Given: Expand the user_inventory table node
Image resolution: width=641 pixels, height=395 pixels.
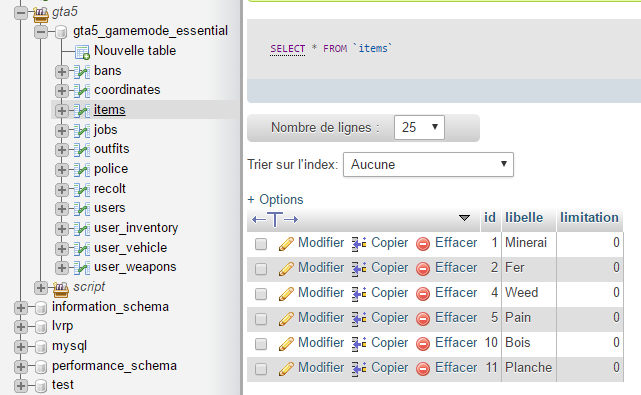Looking at the screenshot, I should click(62, 228).
